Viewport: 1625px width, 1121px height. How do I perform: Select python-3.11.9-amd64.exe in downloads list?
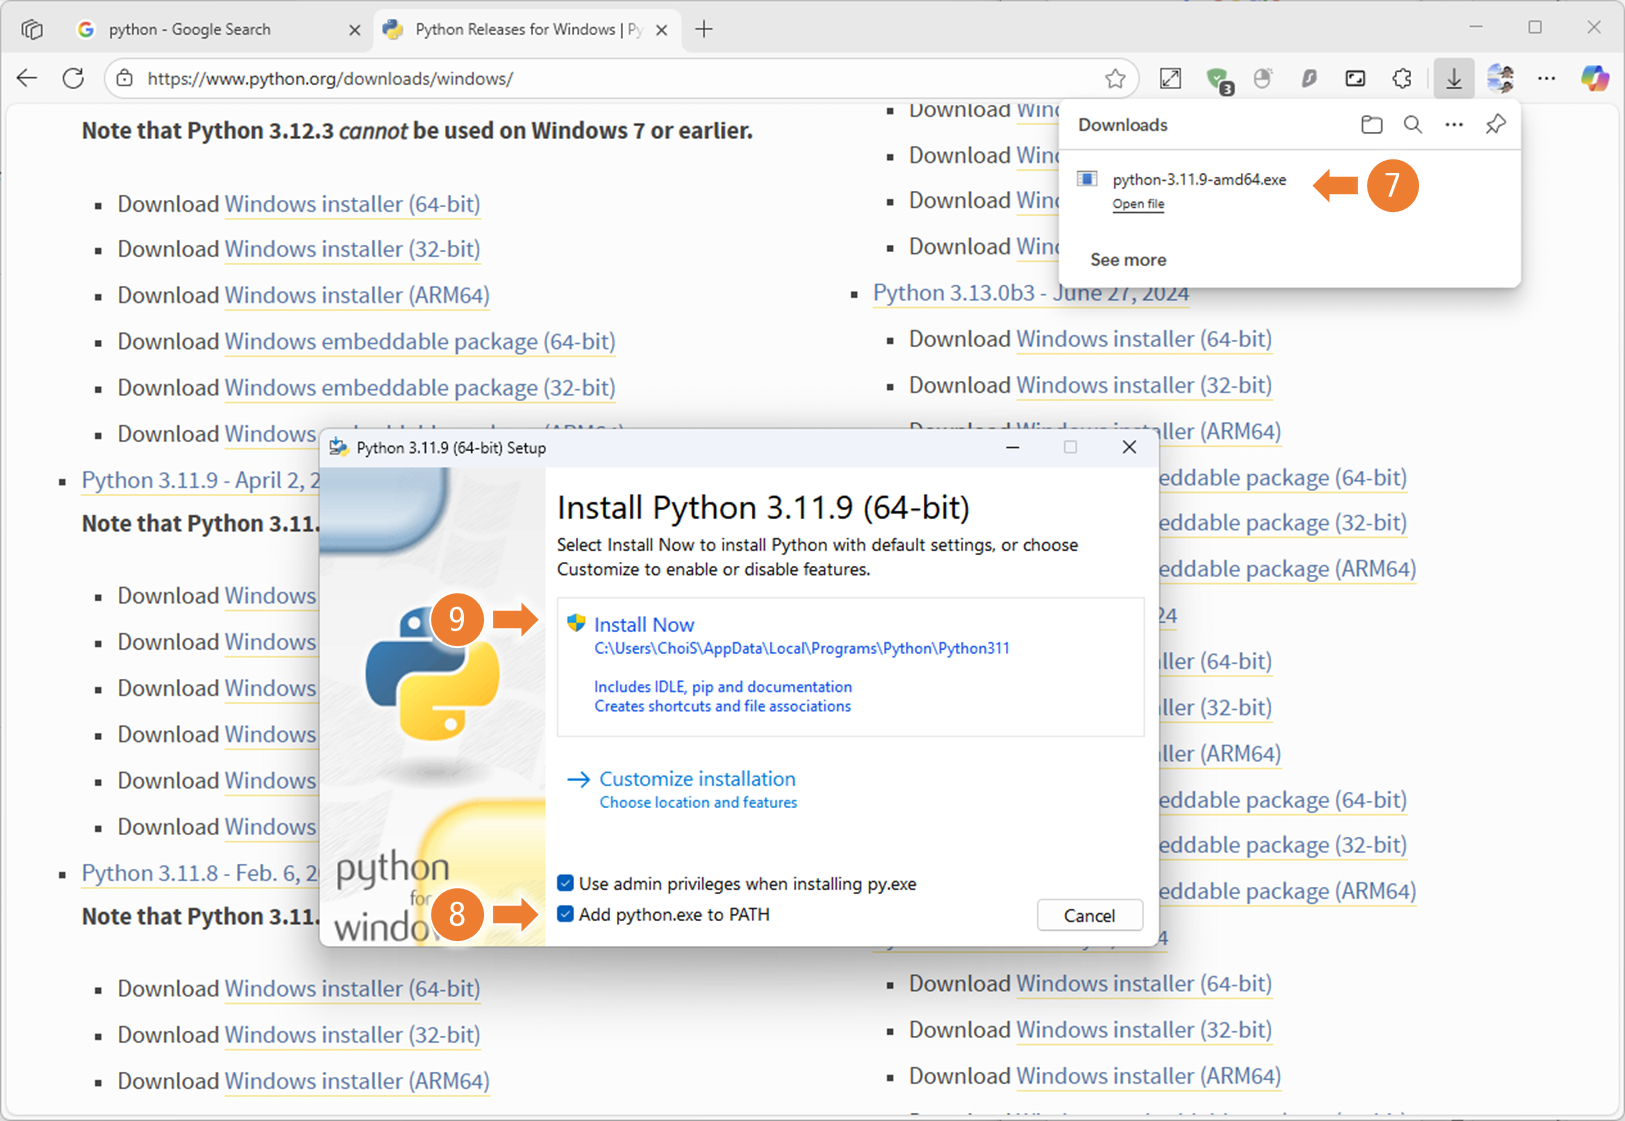[x=1199, y=180]
